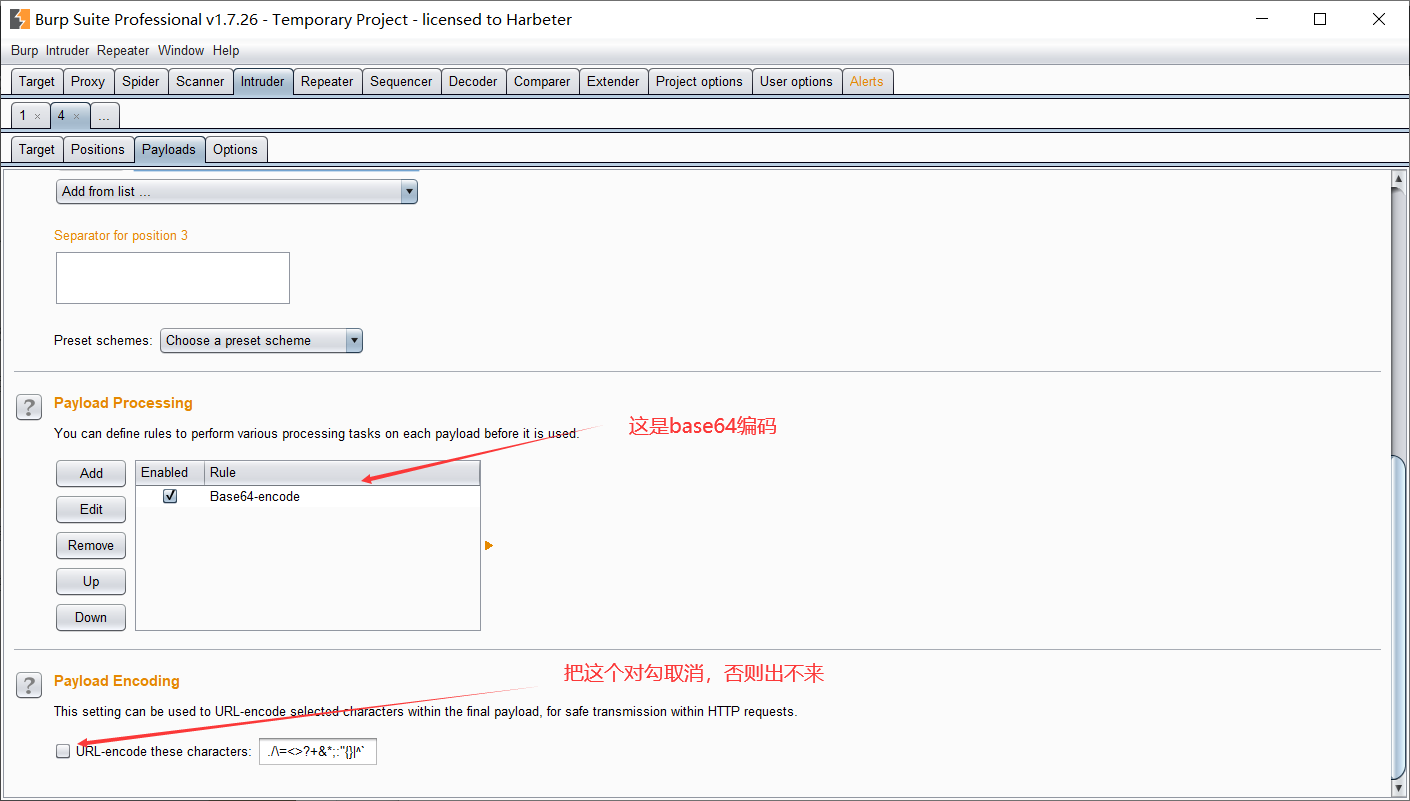Open the Alerts tab

867,81
